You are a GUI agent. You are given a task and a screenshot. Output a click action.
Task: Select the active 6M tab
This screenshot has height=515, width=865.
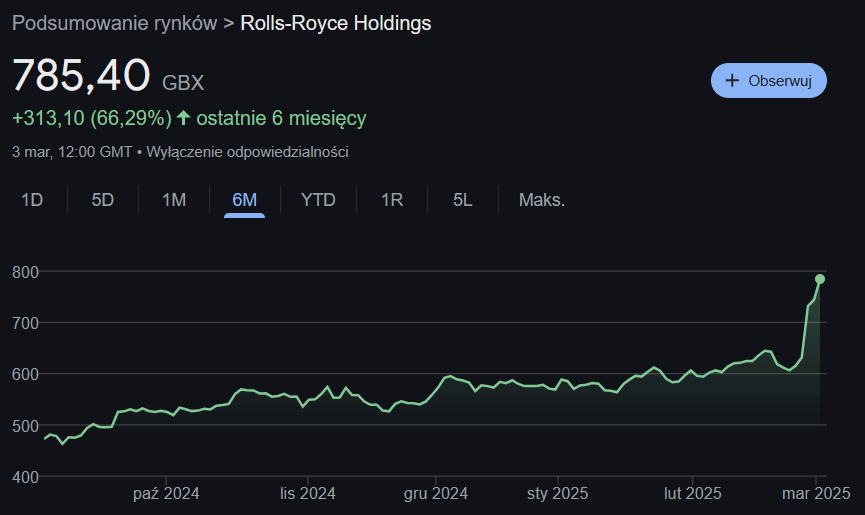pos(244,200)
